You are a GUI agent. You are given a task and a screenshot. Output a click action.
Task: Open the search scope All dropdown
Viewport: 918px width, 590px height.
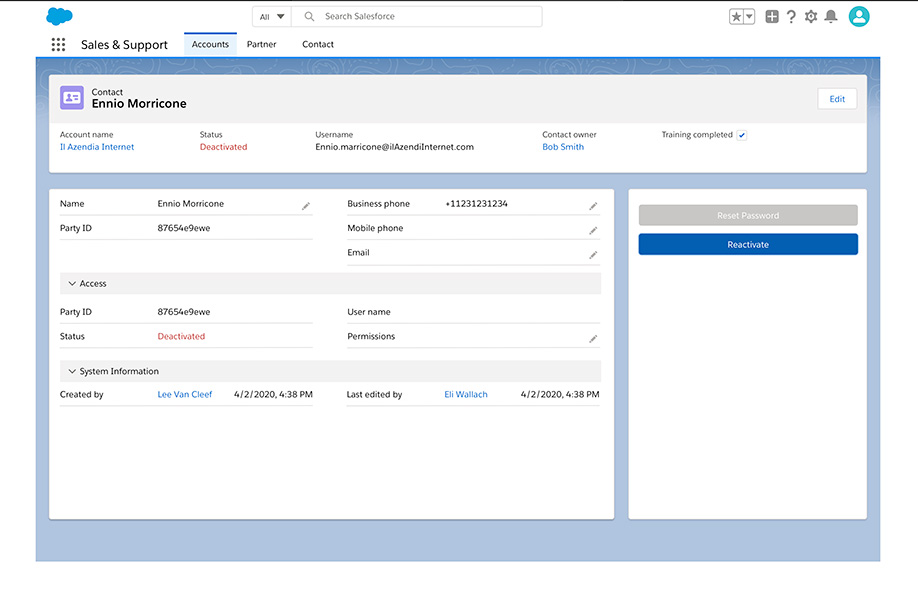(270, 16)
